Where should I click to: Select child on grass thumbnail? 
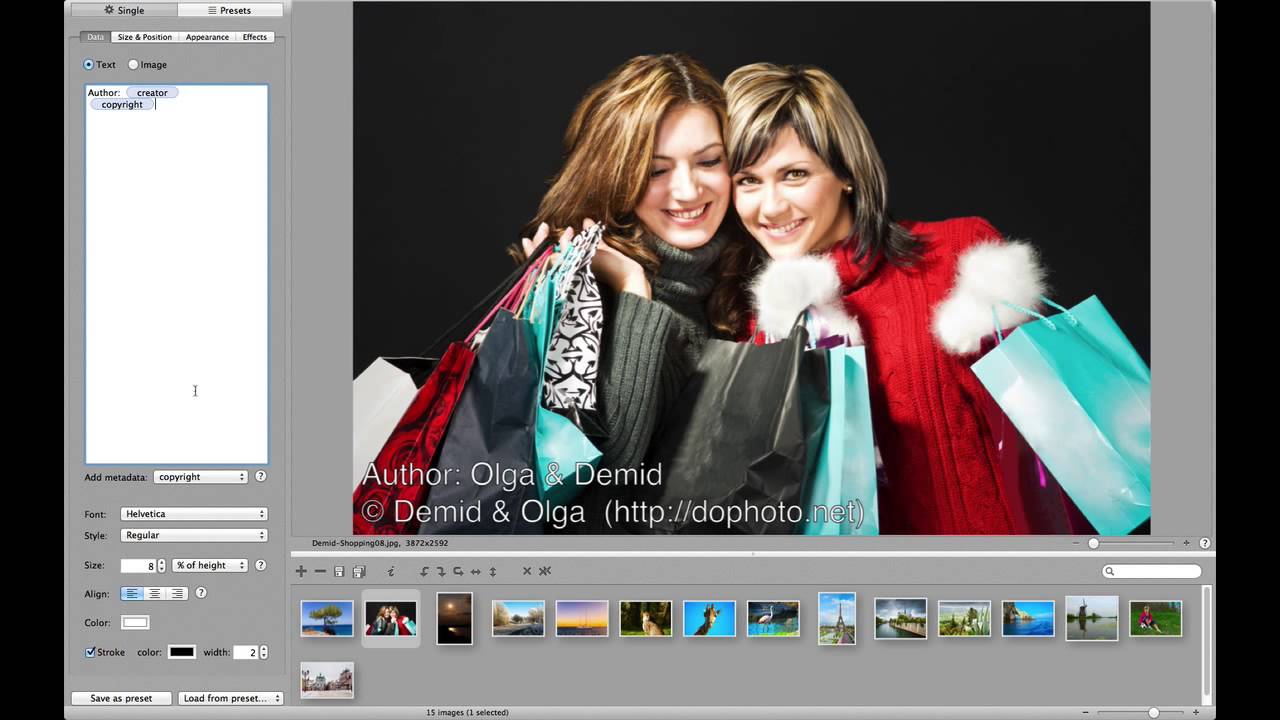(x=1156, y=618)
